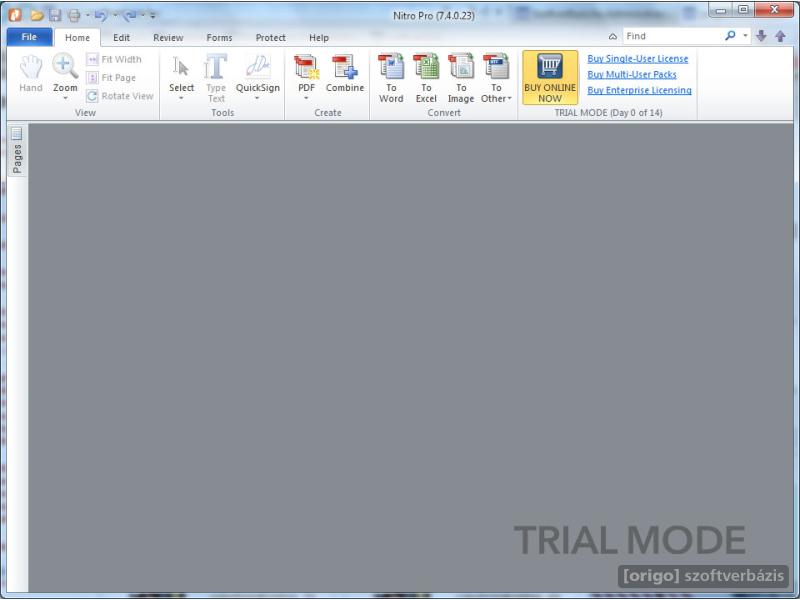Focus the Find search field
This screenshot has height=600, width=800.
point(672,36)
